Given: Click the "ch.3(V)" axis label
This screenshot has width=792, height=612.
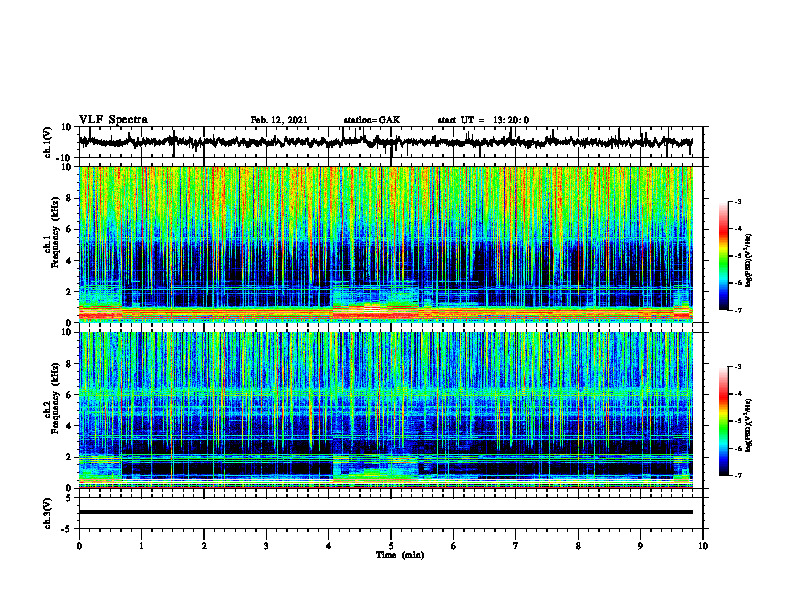Looking at the screenshot, I should point(48,513).
